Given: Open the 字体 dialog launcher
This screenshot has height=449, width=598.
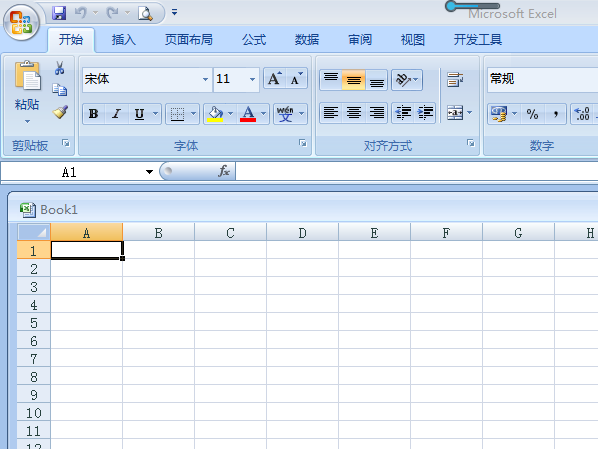Looking at the screenshot, I should click(303, 143).
